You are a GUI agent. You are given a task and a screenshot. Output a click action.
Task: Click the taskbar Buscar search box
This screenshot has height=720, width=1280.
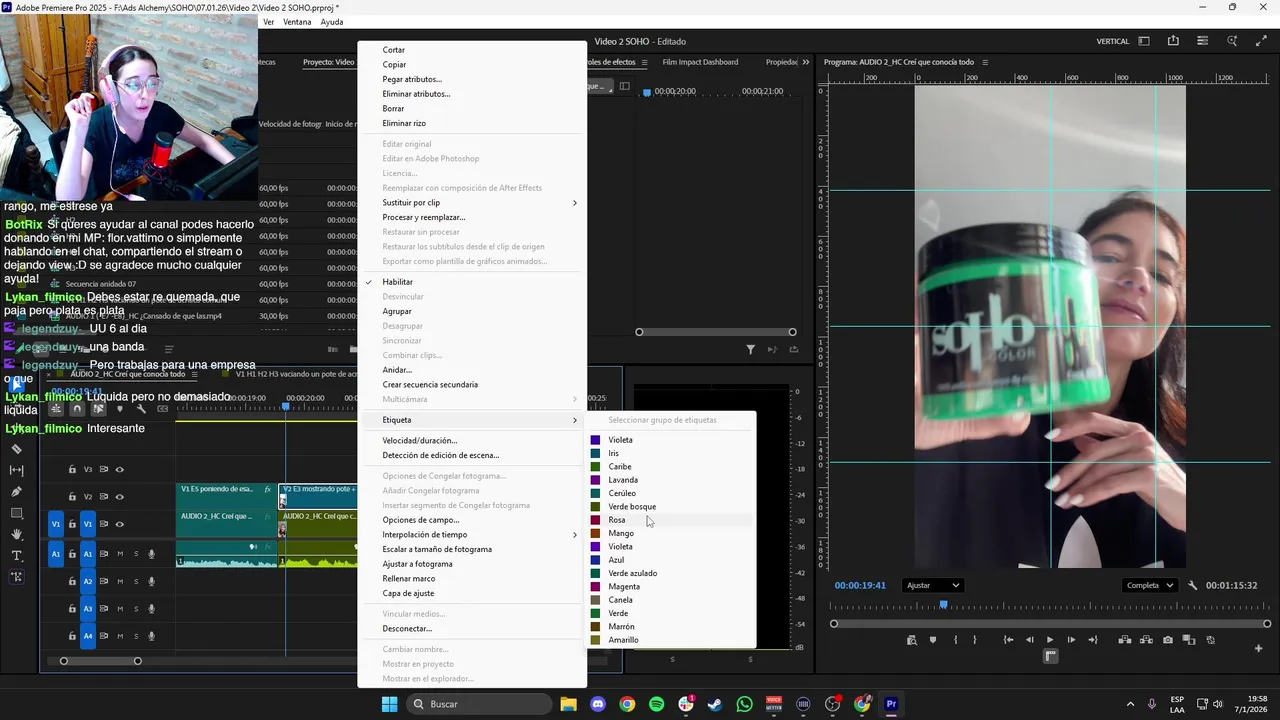pos(479,704)
